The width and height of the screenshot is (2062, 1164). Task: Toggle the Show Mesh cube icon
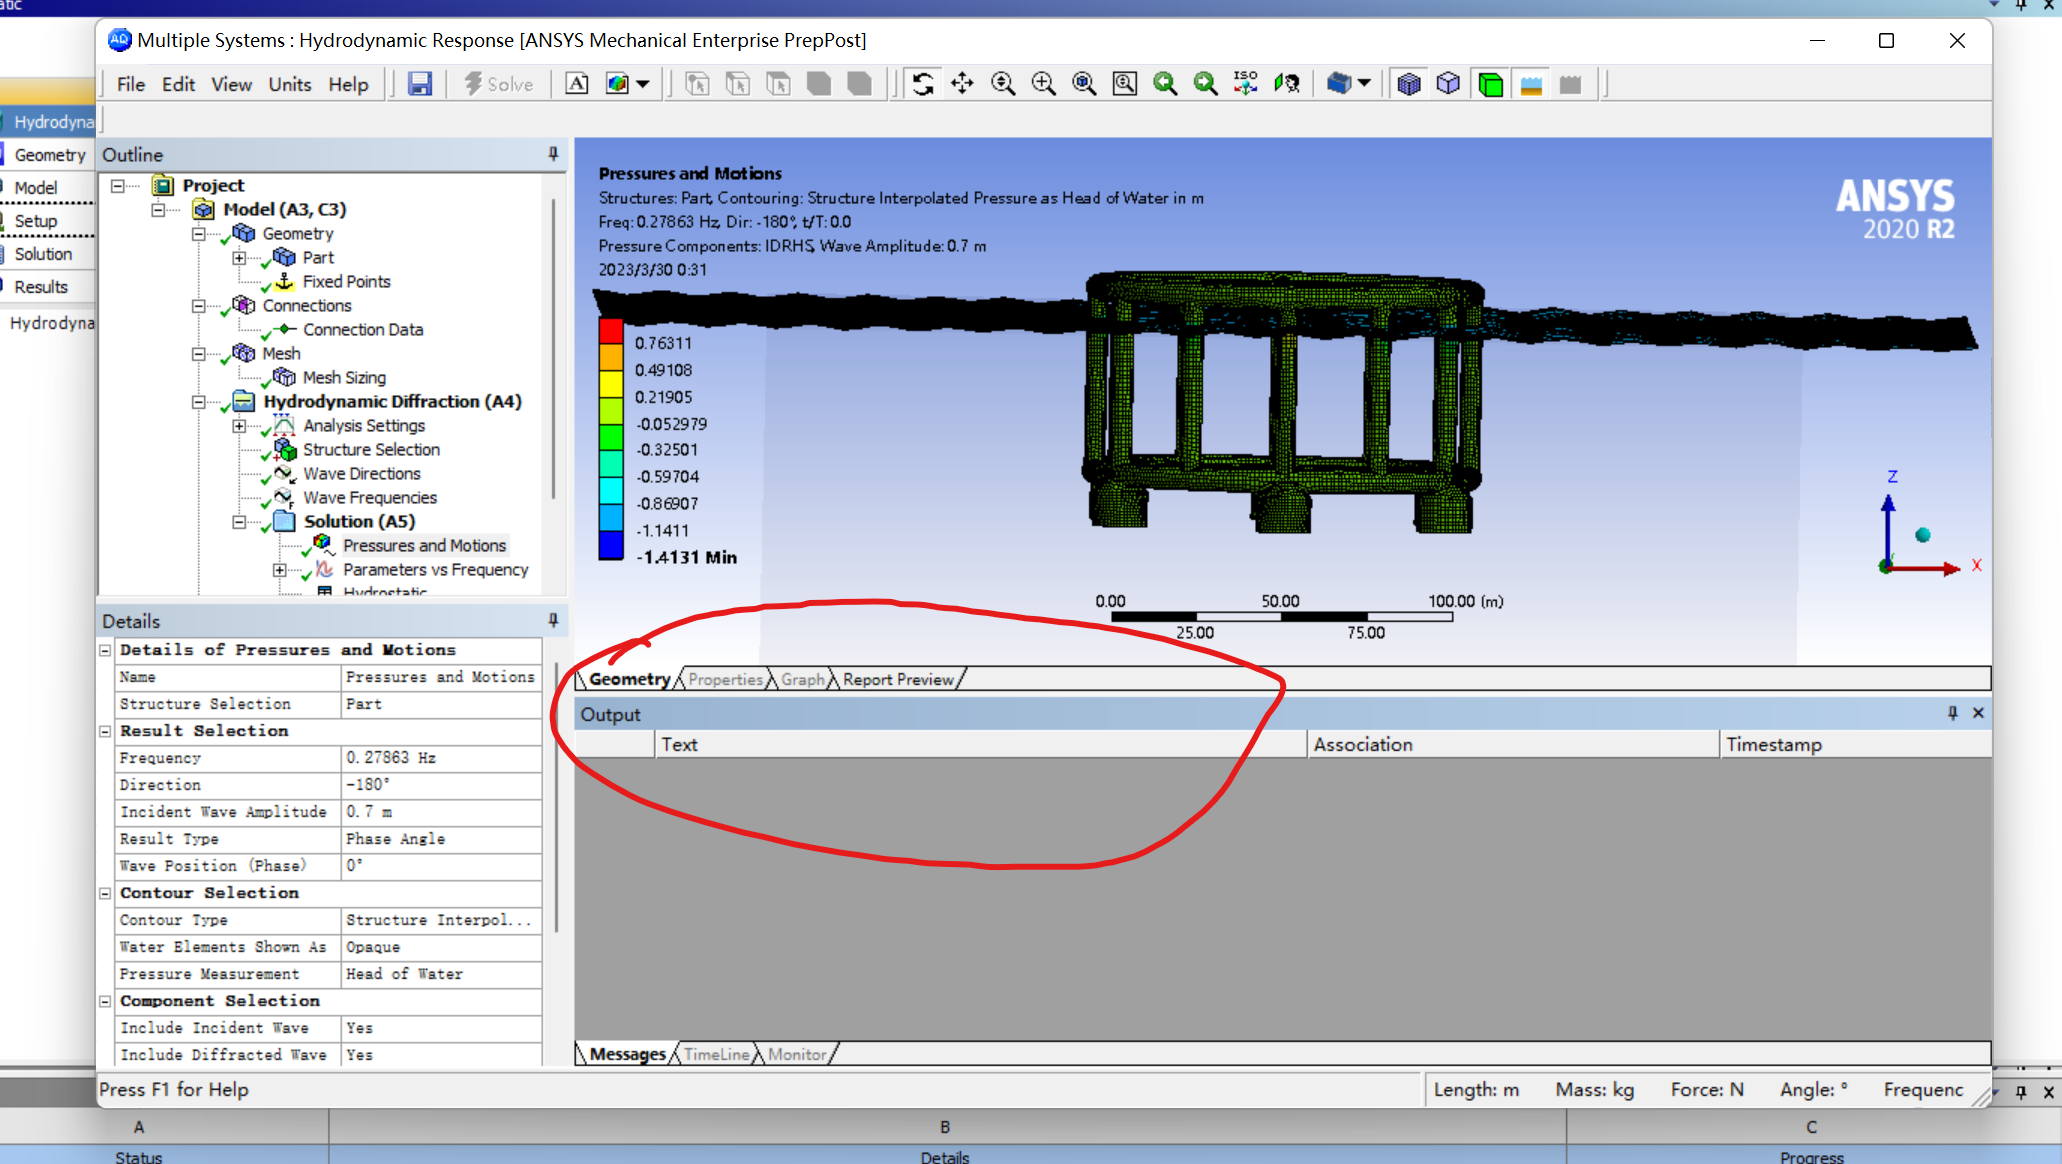1408,84
